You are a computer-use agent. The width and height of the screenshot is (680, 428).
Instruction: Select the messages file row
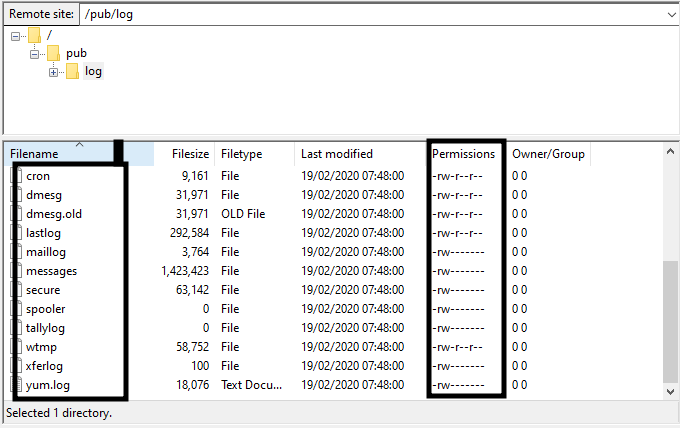tap(52, 271)
